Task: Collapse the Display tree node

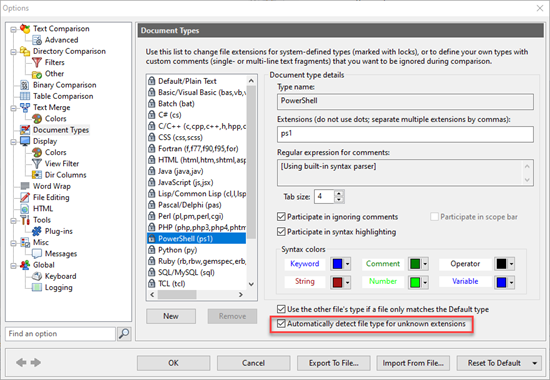Action: [x=13, y=142]
